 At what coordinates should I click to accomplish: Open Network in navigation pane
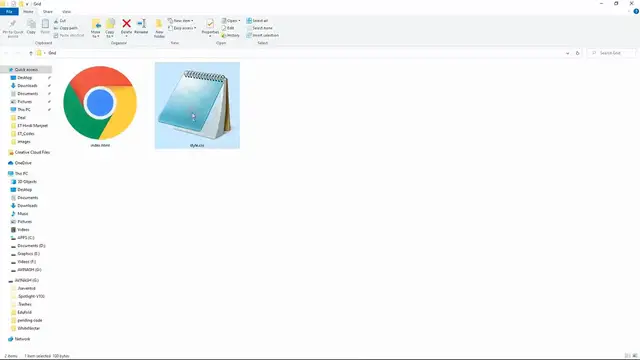22,339
